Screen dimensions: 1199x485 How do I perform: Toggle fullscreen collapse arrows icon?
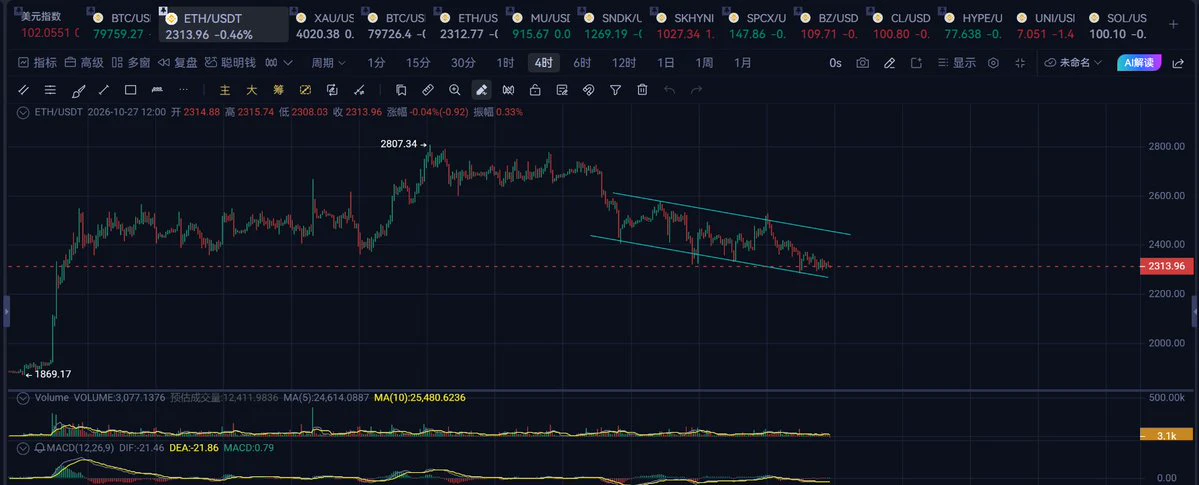tap(1020, 63)
